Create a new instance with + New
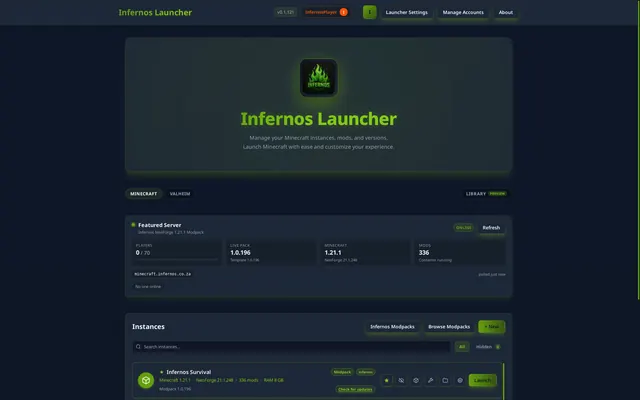 491,327
